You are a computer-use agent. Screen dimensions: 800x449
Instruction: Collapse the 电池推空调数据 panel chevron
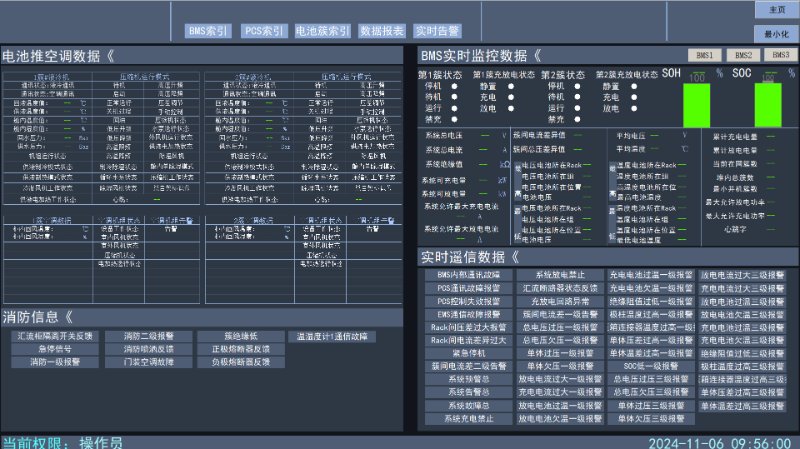click(110, 55)
